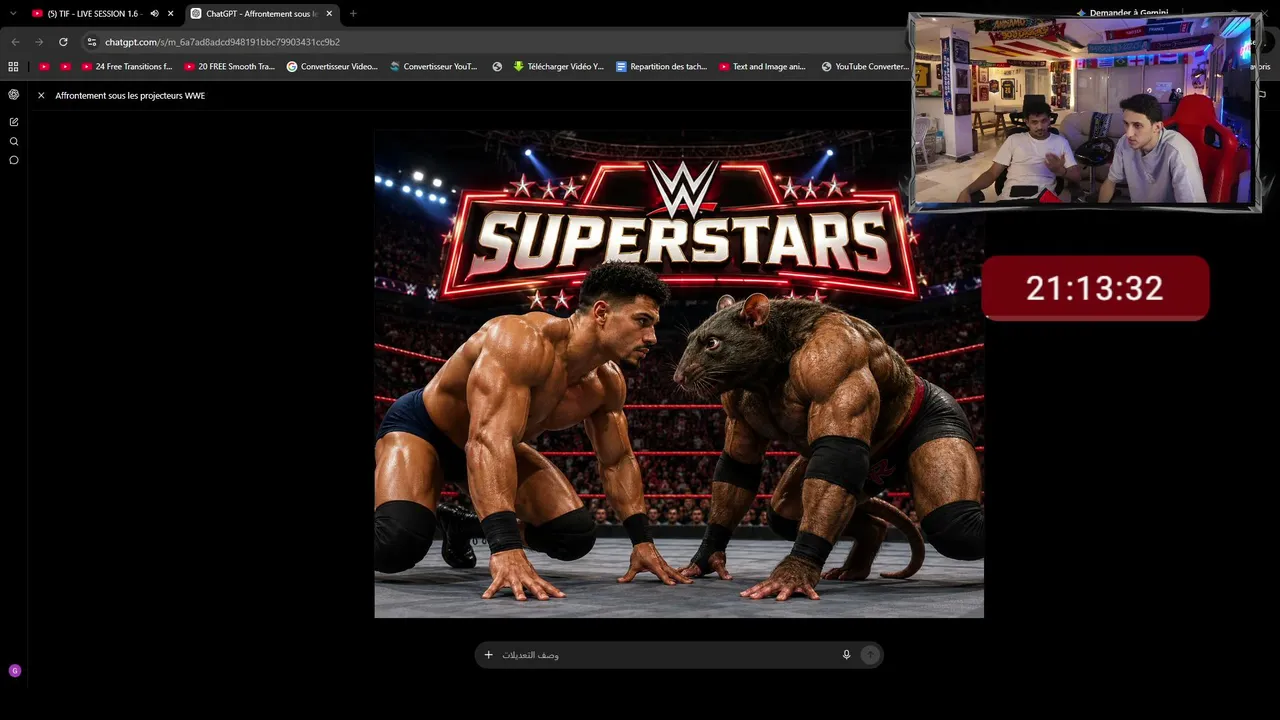Click the webcam overlay video

pyautogui.click(x=1085, y=112)
